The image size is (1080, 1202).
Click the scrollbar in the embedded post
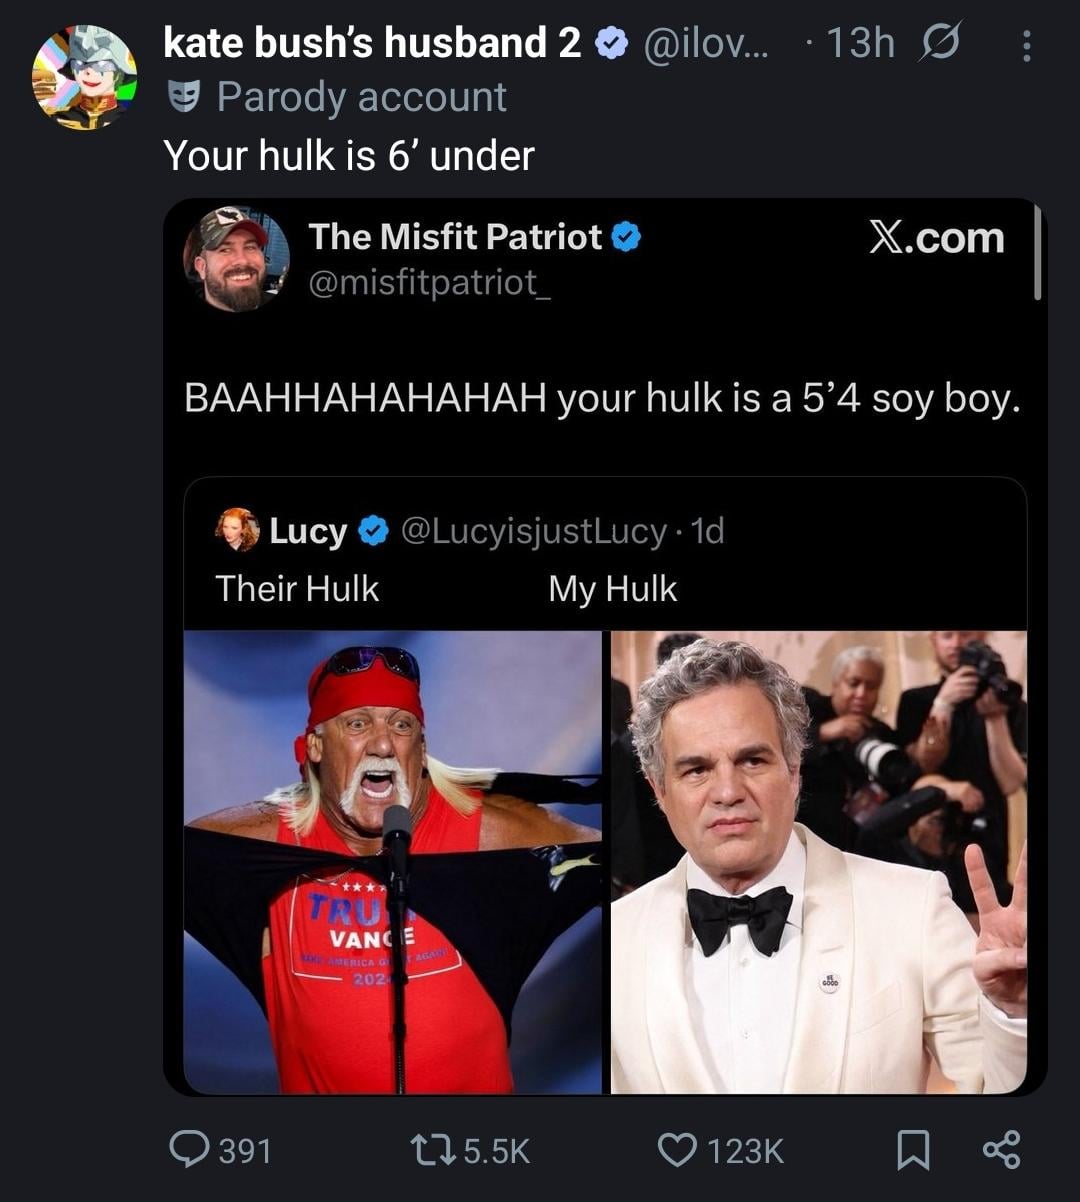(x=1038, y=253)
